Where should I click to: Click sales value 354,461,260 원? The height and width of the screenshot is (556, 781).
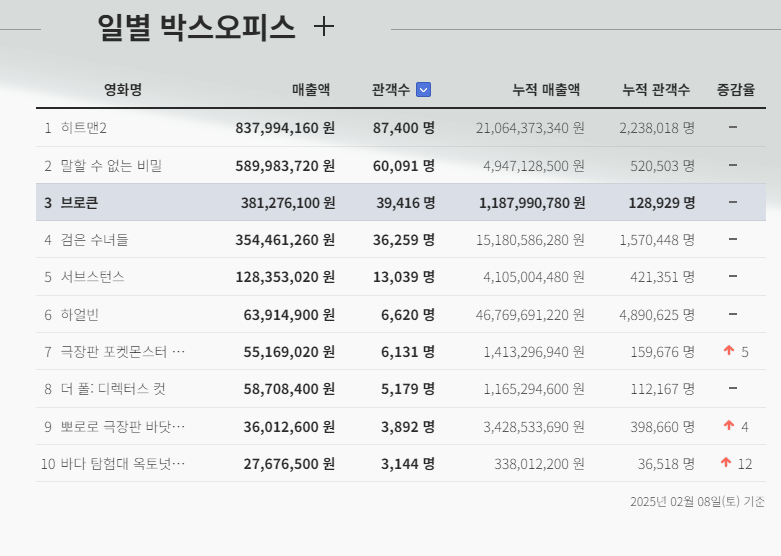285,240
